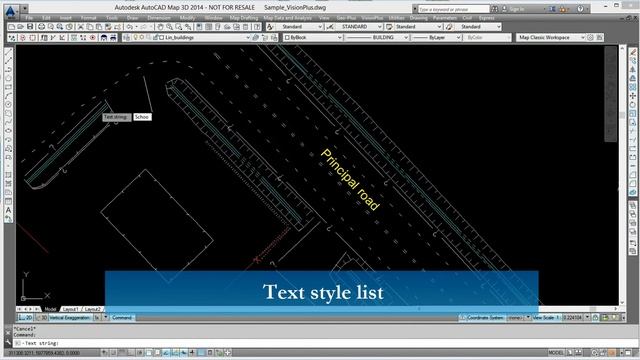Click the Multileader Style icon
640x360 pixels.
point(449,27)
